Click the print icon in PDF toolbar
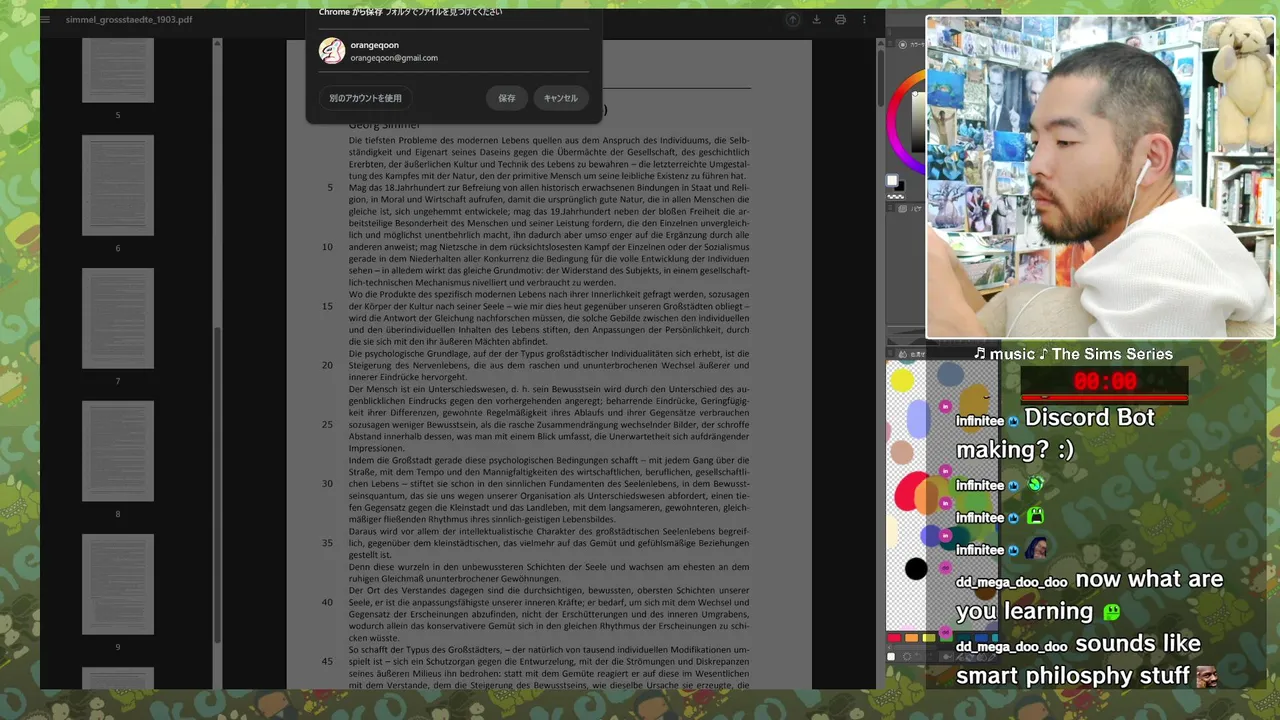1280x720 pixels. (840, 19)
